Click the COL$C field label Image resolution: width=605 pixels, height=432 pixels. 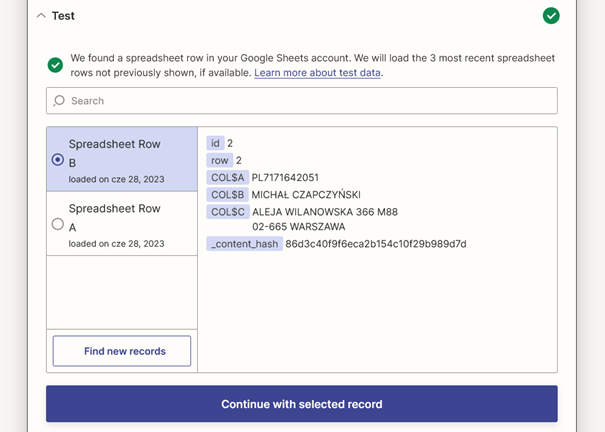(228, 212)
